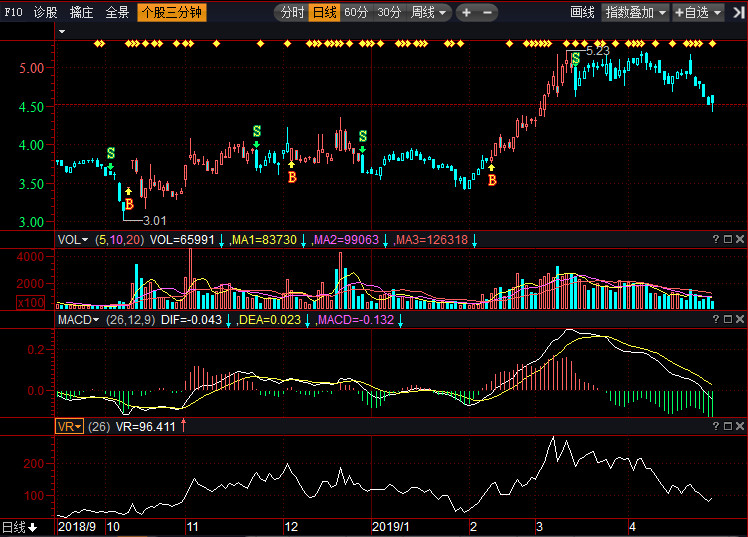Click the B buy signal near 3.01 low
Screen dimensions: 748x537
tap(129, 205)
